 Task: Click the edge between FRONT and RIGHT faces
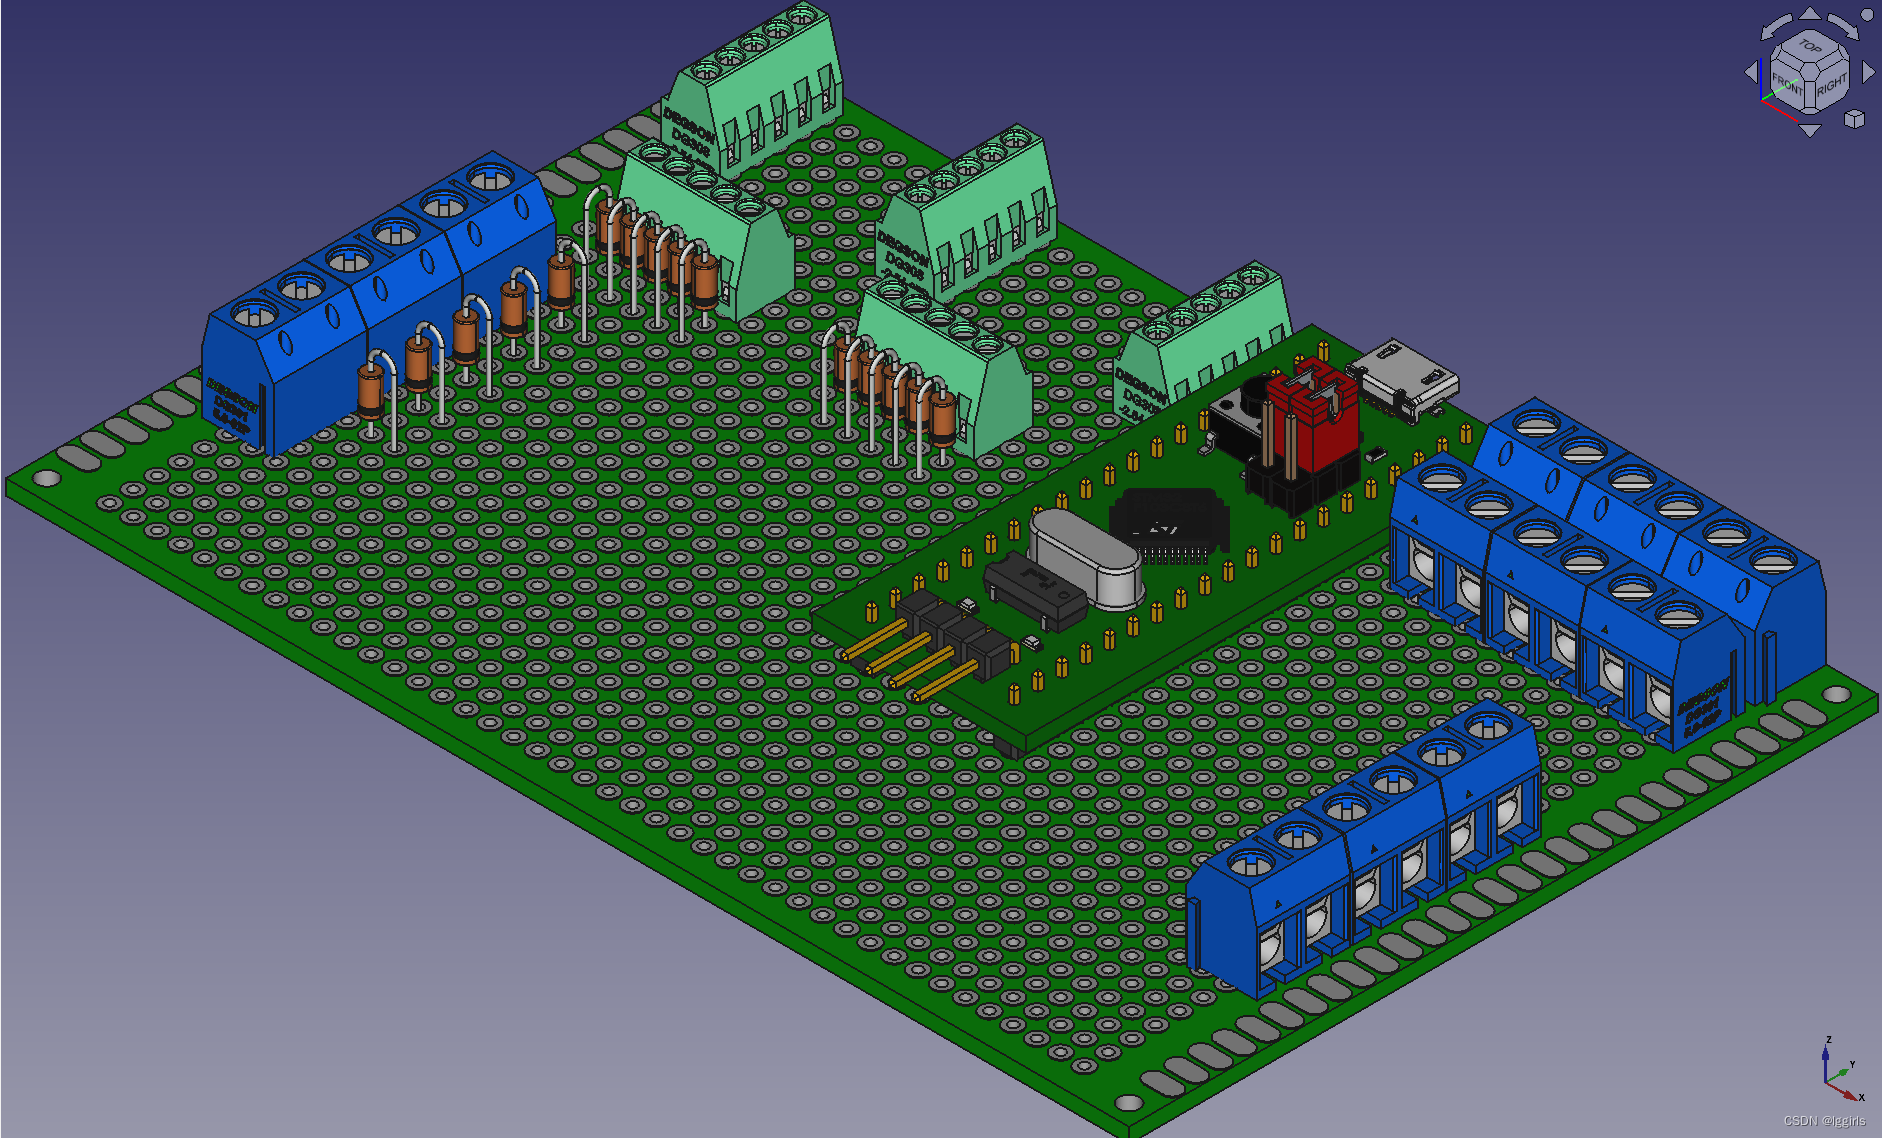1810,93
